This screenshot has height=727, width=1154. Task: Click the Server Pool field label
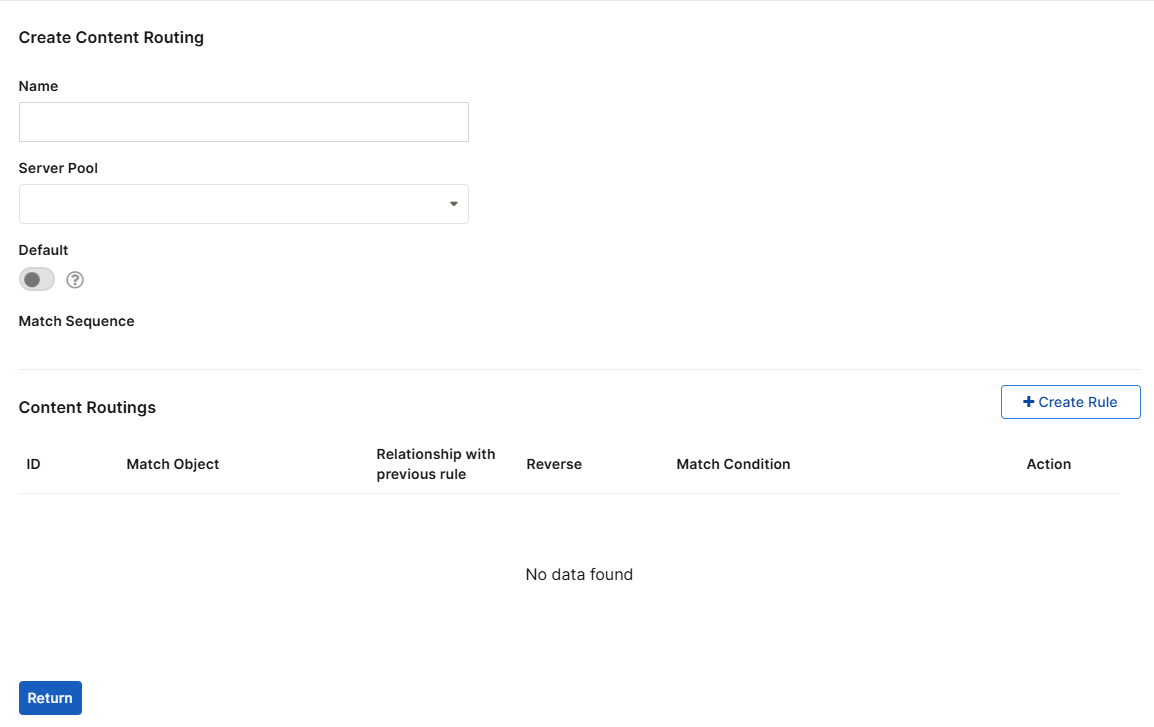click(x=58, y=168)
